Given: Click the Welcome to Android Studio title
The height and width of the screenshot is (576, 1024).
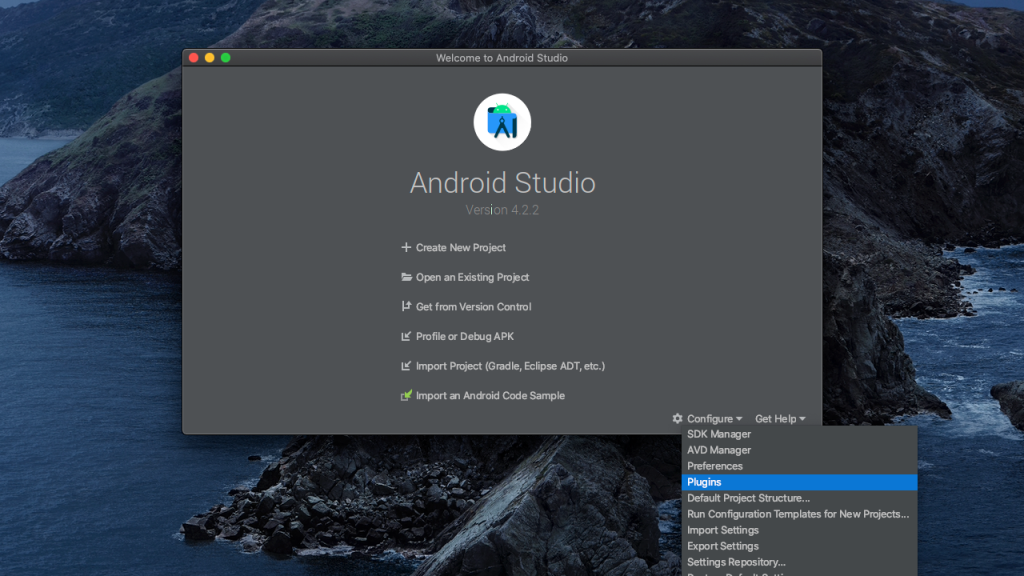Looking at the screenshot, I should click(x=502, y=58).
